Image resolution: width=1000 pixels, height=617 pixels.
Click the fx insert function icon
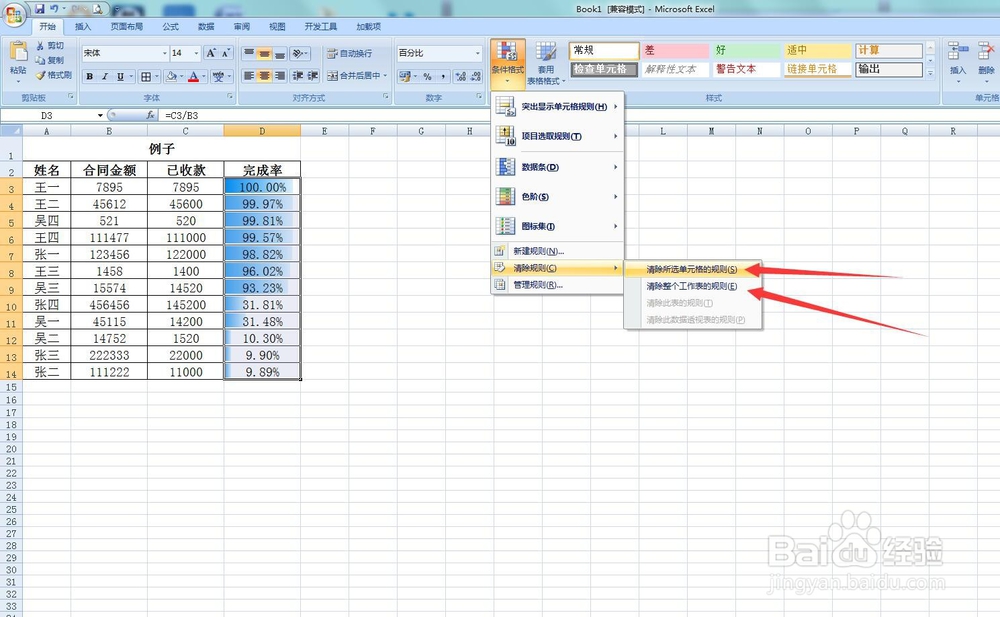(x=150, y=115)
